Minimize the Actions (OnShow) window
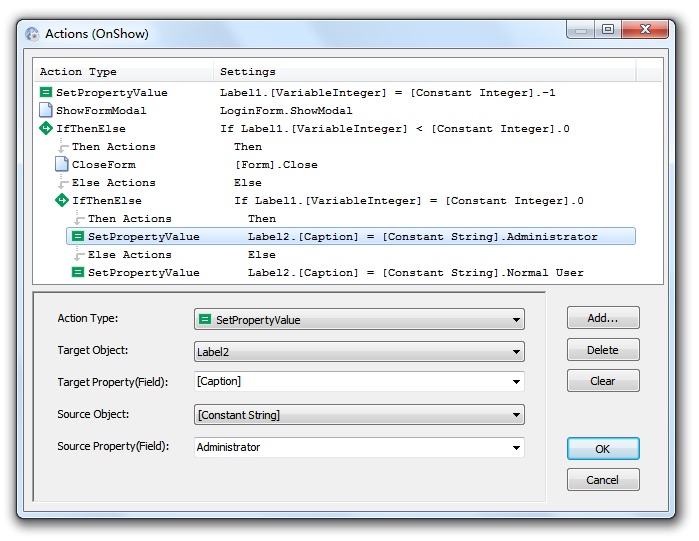Image resolution: width=699 pixels, height=541 pixels. (x=581, y=29)
